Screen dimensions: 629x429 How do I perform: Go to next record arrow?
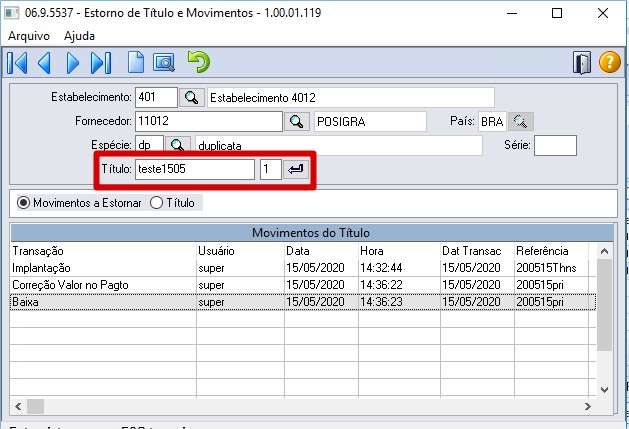point(73,63)
